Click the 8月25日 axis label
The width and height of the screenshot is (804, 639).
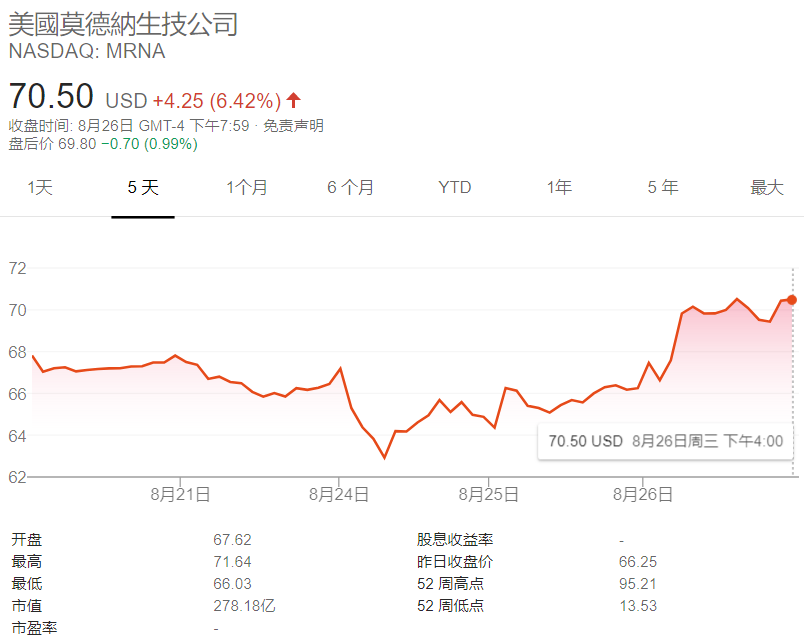[x=489, y=494]
